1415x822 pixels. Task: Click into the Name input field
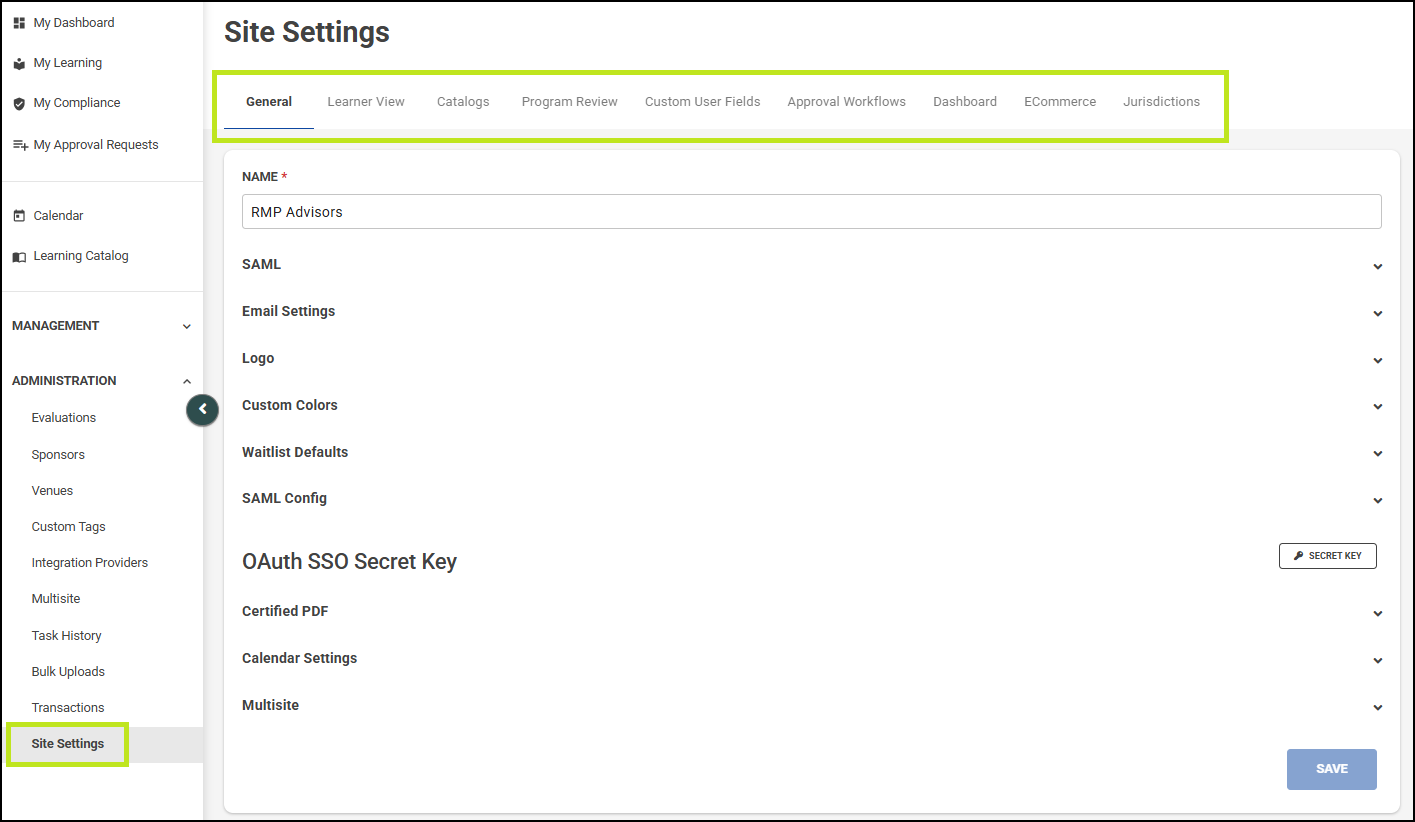[811, 212]
